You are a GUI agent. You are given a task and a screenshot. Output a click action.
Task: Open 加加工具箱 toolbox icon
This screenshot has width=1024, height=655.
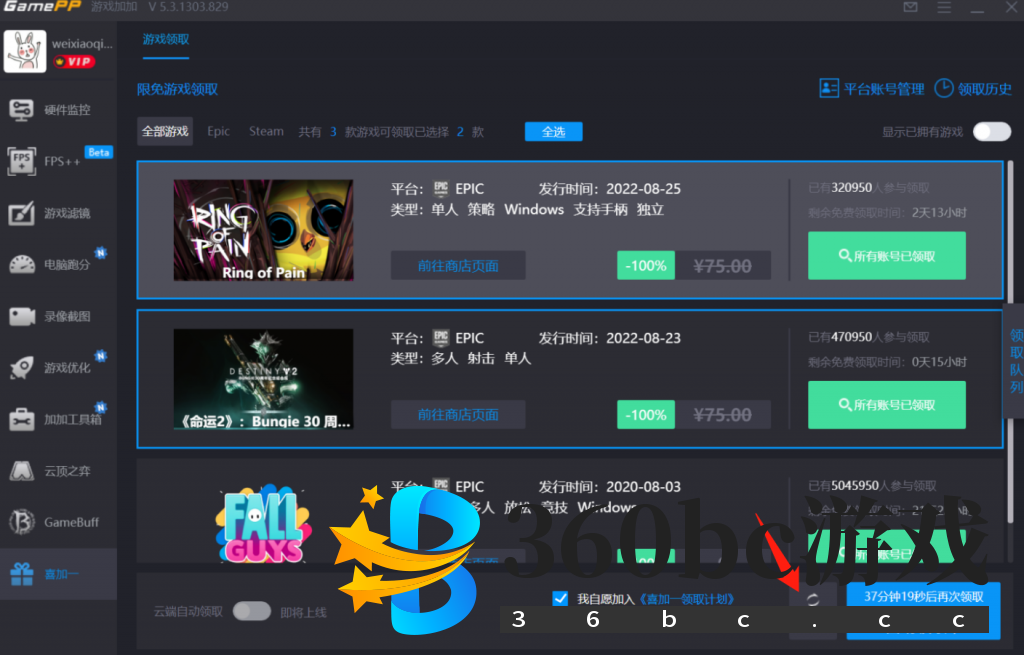click(x=22, y=419)
